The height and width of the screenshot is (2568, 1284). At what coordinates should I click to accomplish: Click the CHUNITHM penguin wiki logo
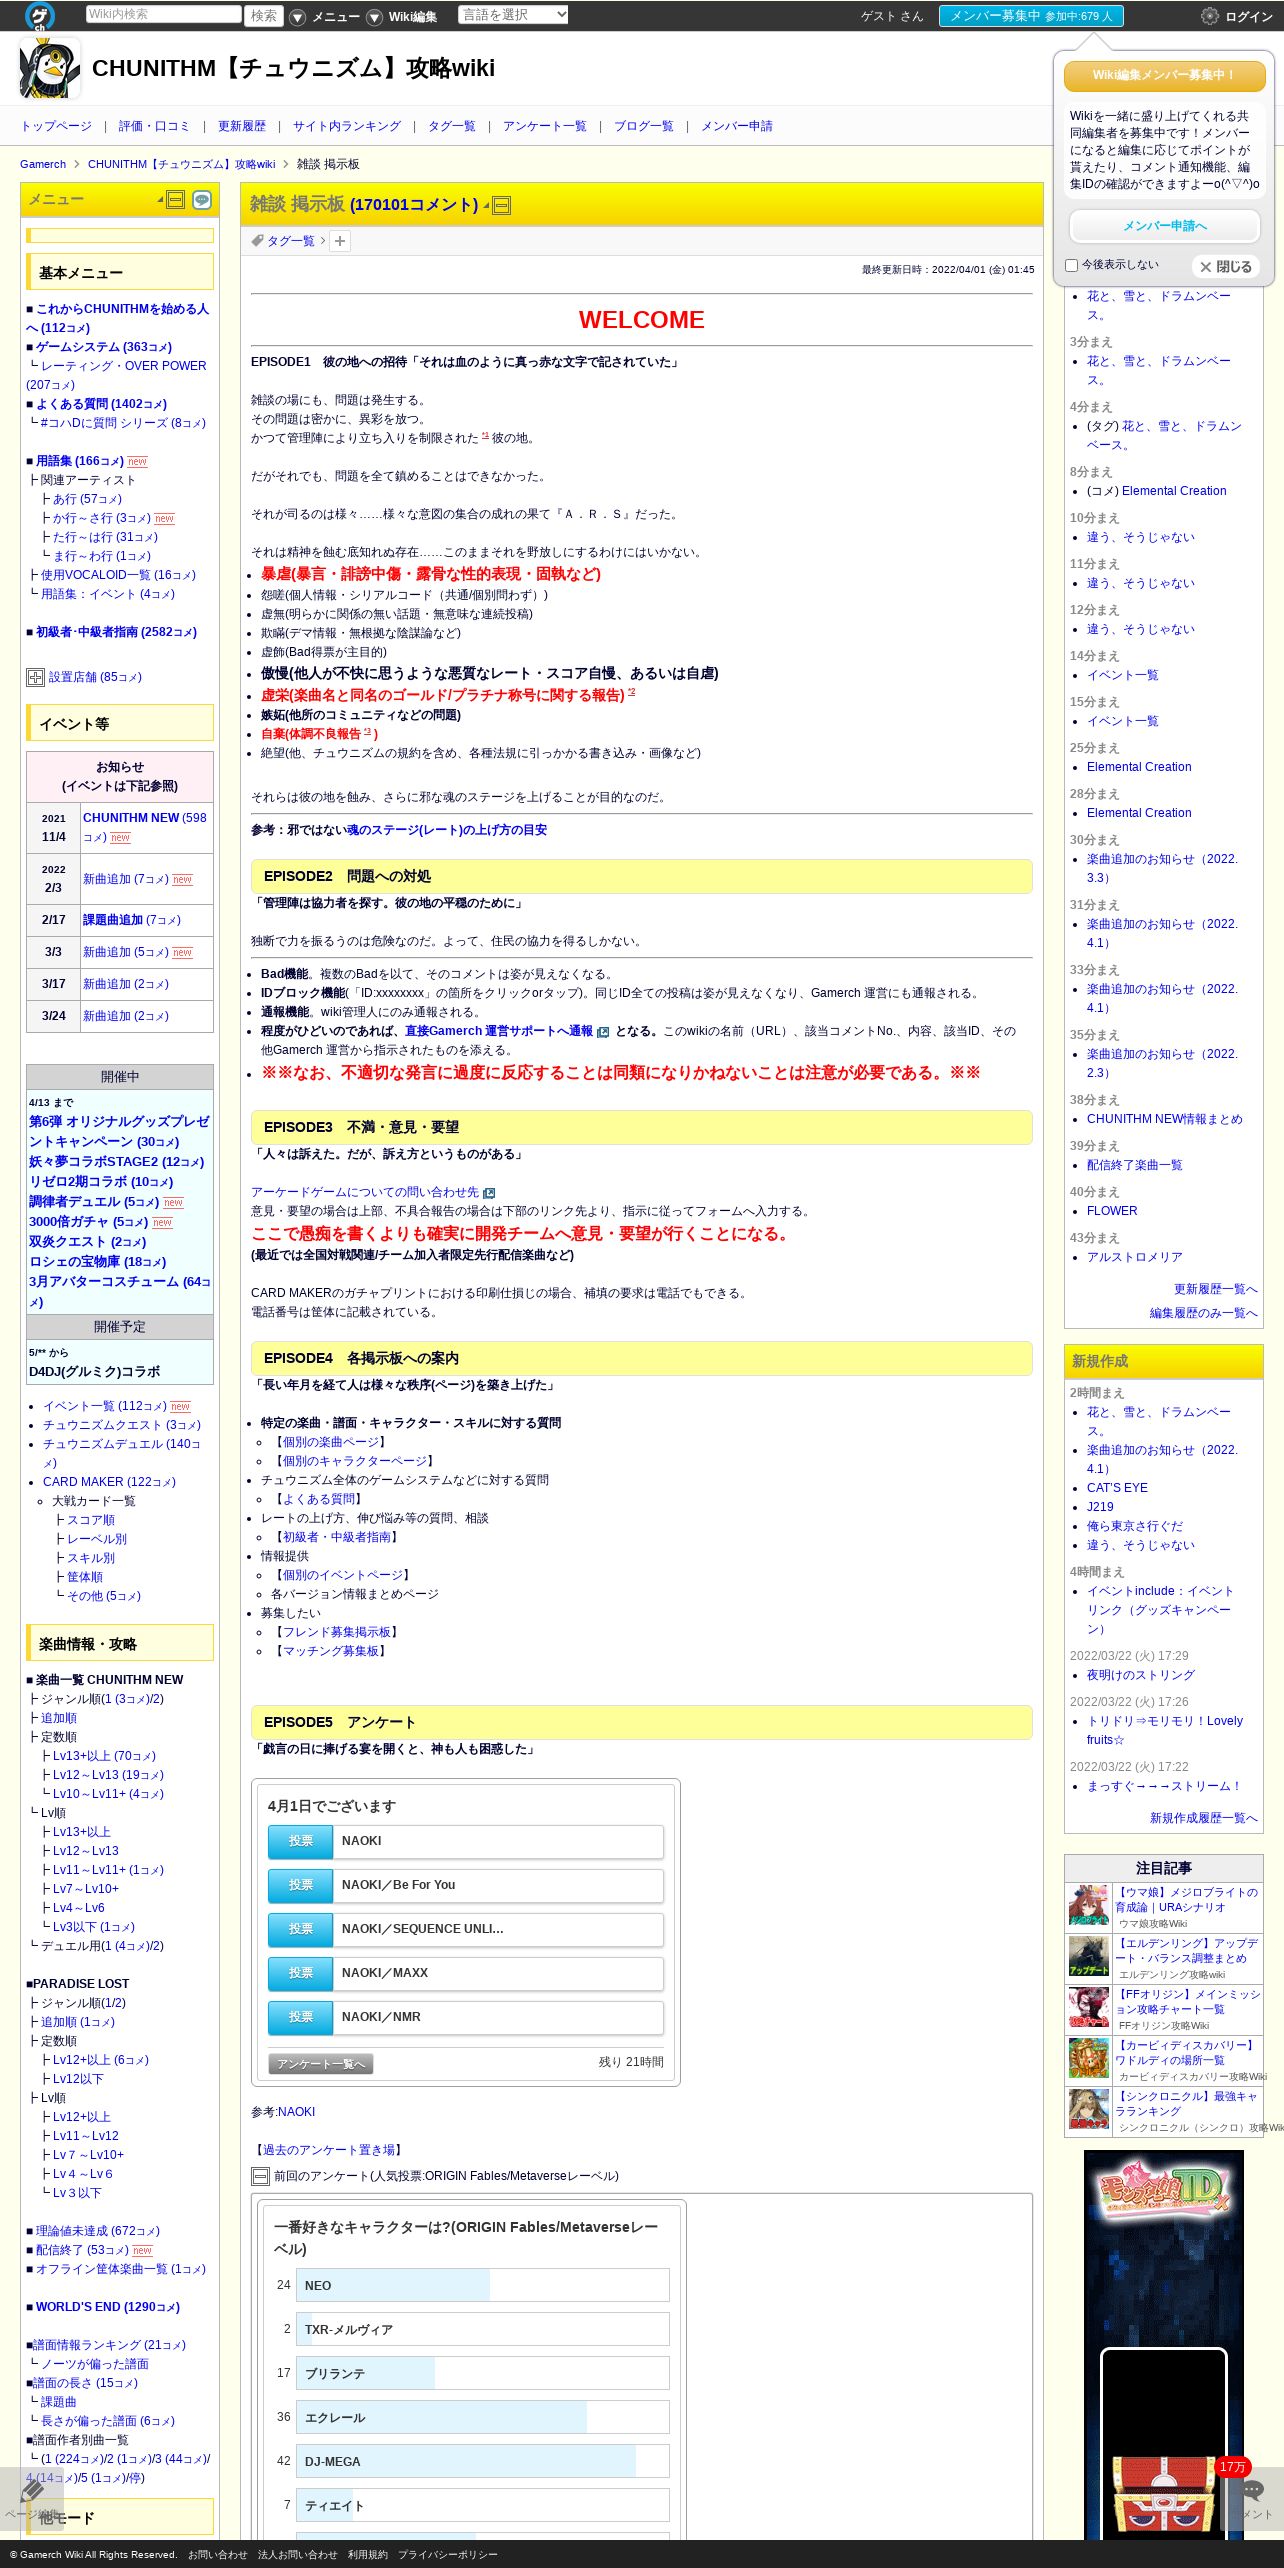[x=49, y=68]
